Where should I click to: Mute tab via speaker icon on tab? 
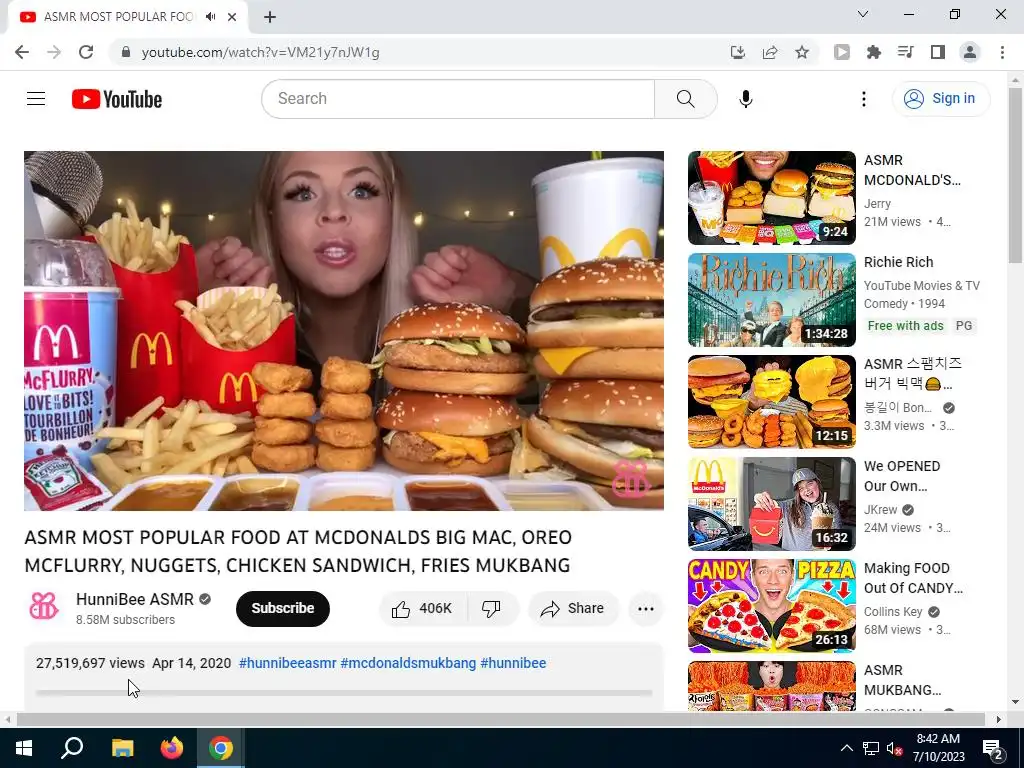tap(210, 17)
